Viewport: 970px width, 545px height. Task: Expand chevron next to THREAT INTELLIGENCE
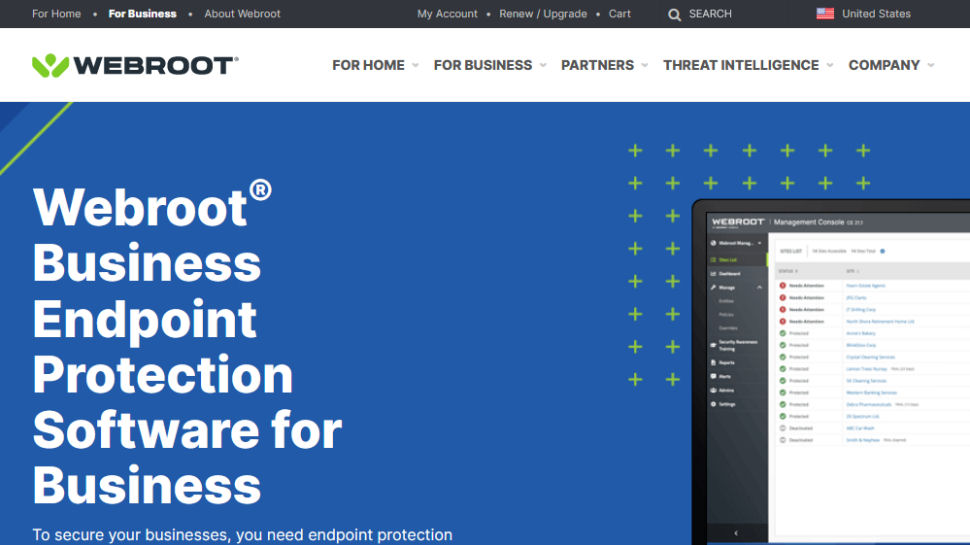coord(830,65)
